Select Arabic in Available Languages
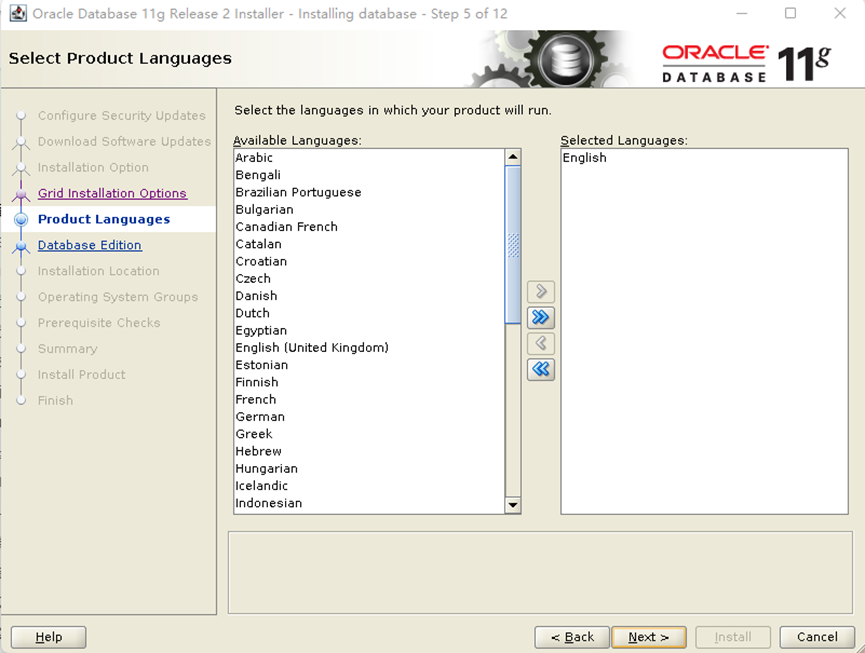This screenshot has width=865, height=653. [369, 158]
